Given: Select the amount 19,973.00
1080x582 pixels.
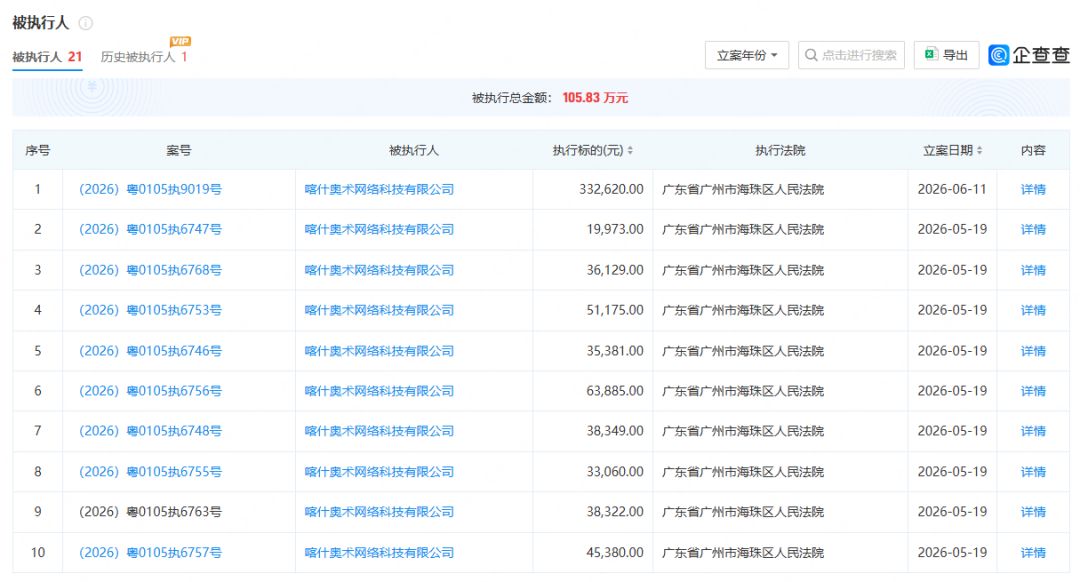Looking at the screenshot, I should pyautogui.click(x=615, y=229).
